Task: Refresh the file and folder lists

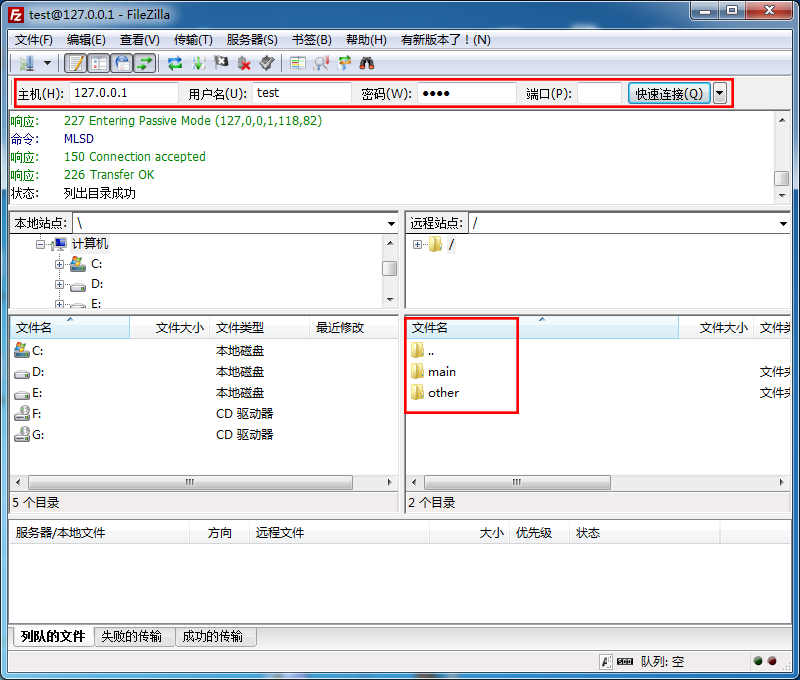Action: pyautogui.click(x=175, y=63)
